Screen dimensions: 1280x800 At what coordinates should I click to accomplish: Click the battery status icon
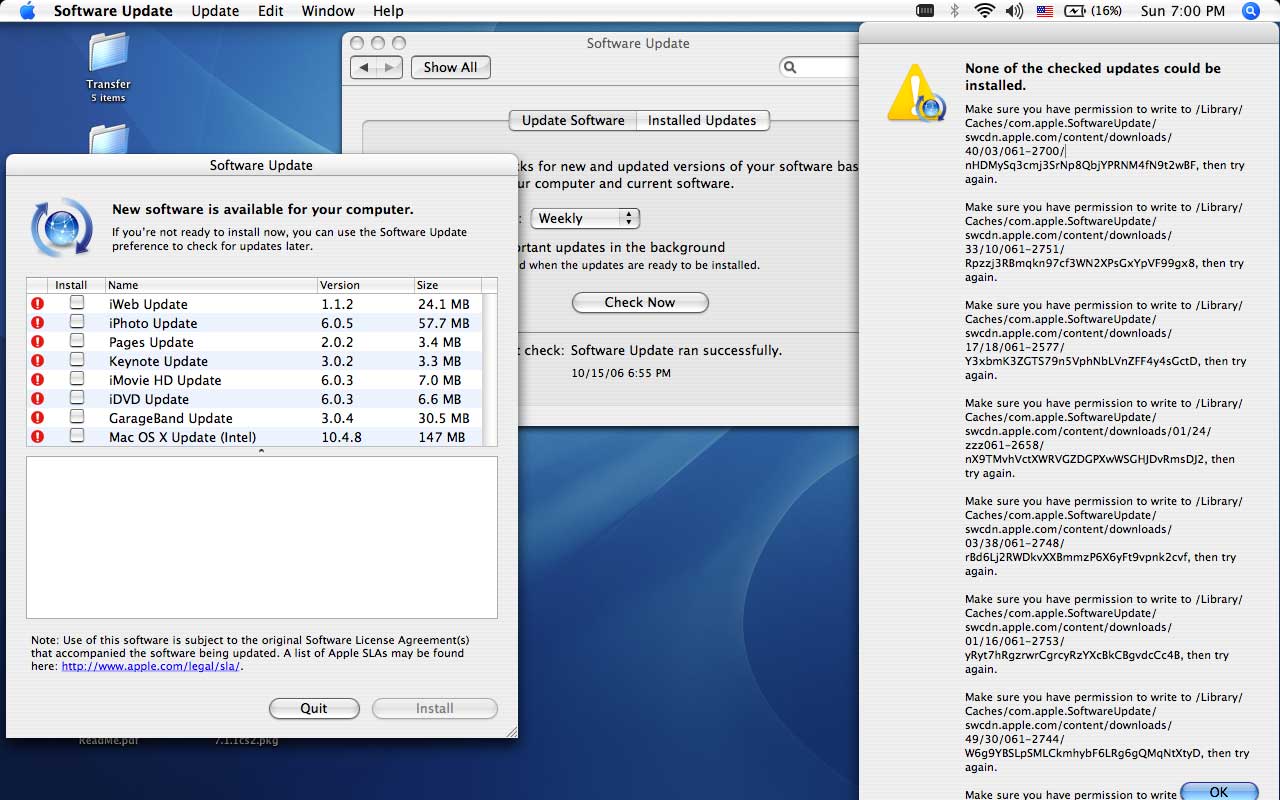pos(1075,11)
